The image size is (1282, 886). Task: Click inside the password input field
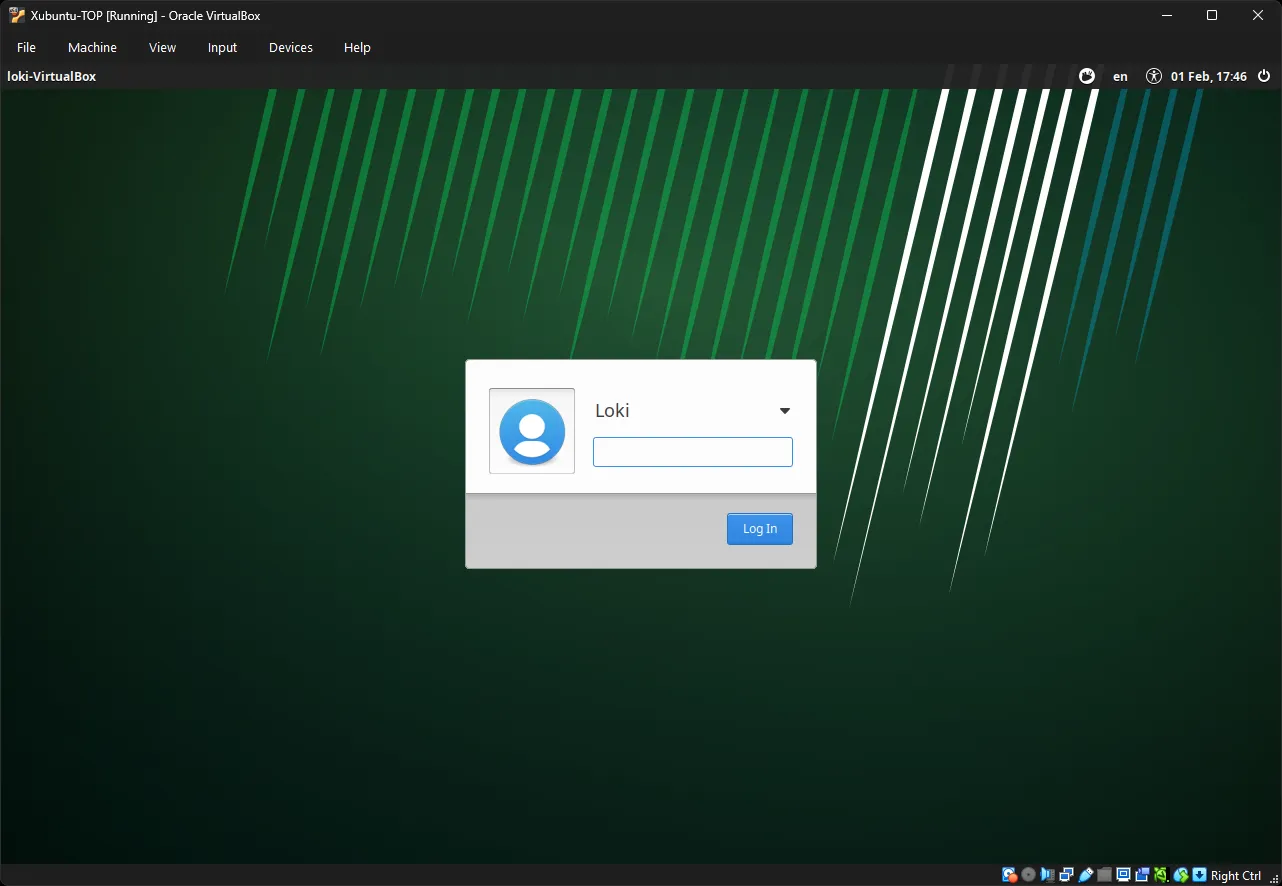[x=692, y=451]
